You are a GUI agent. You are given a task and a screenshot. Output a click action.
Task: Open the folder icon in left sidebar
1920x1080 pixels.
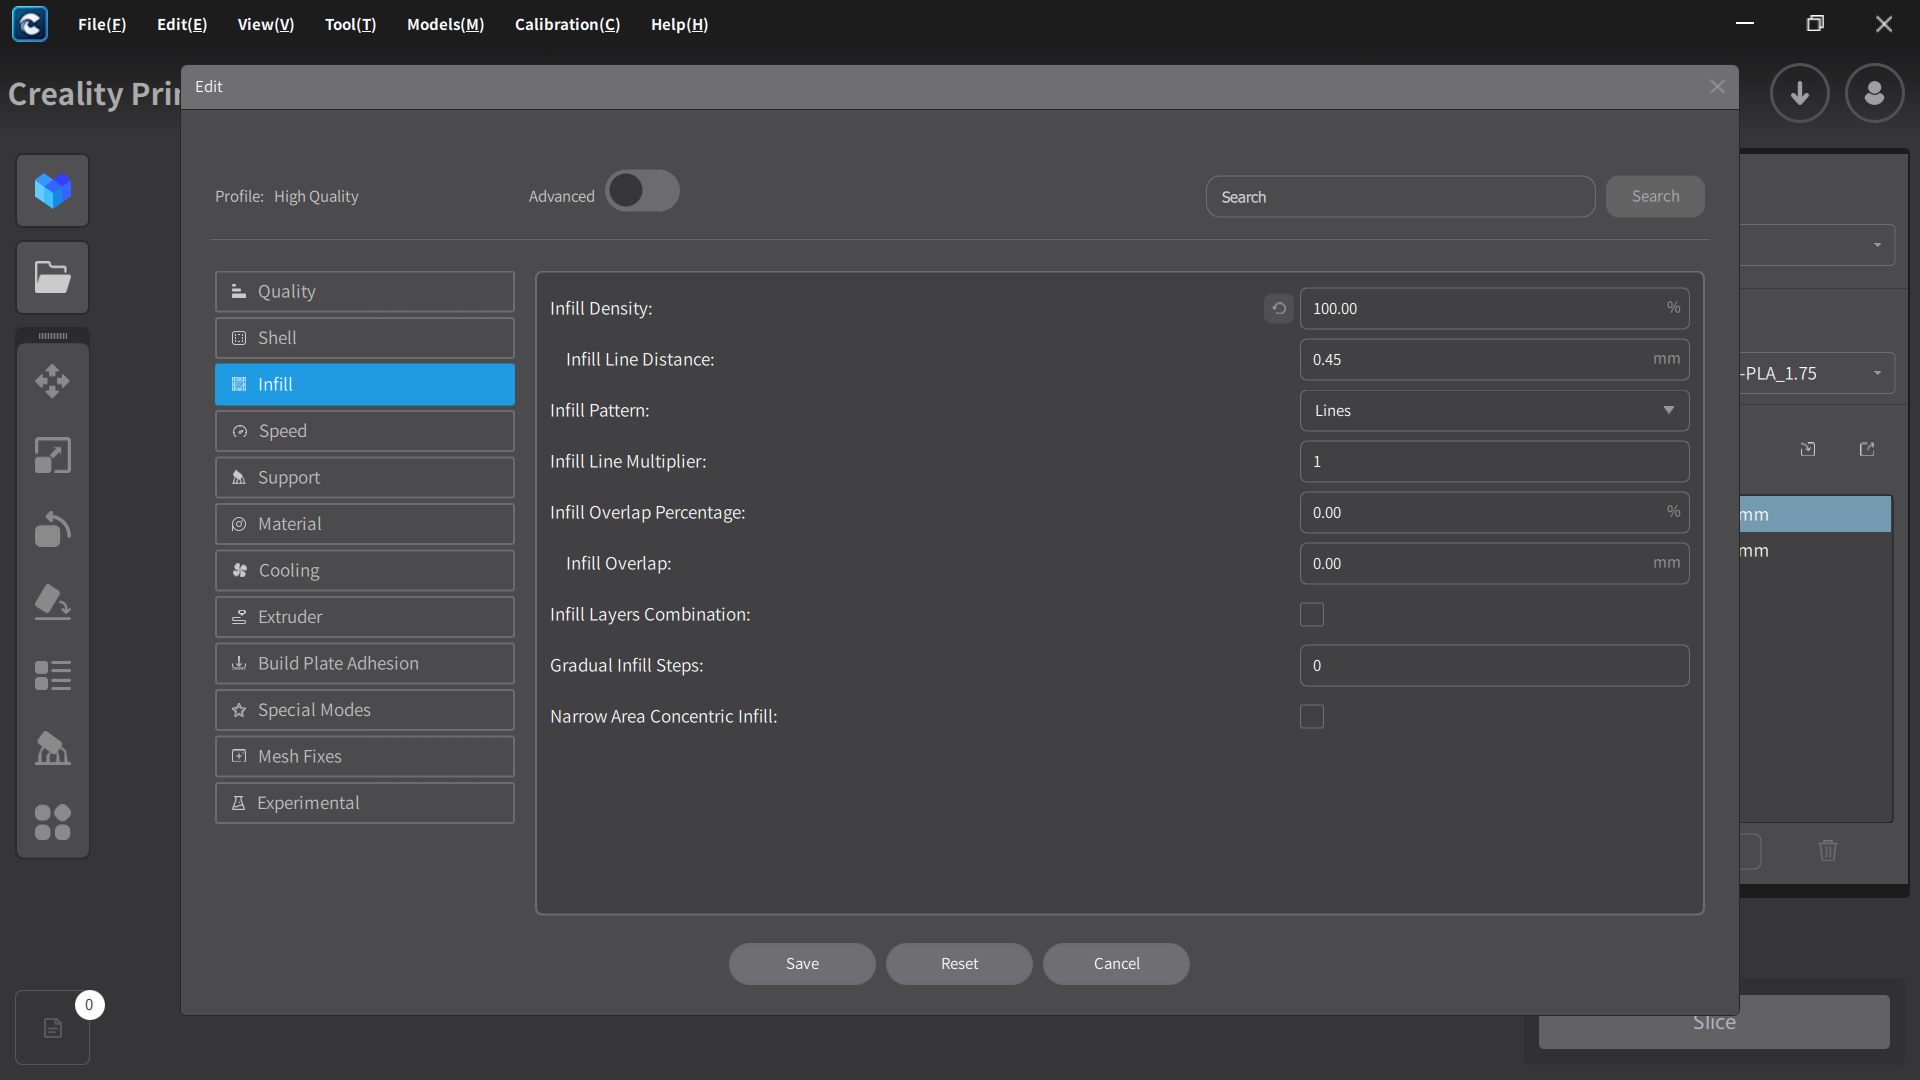(x=53, y=277)
